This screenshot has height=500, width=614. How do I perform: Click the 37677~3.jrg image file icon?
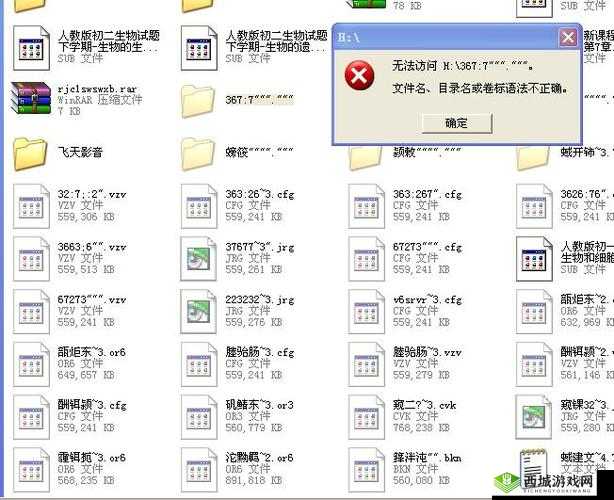tap(199, 258)
